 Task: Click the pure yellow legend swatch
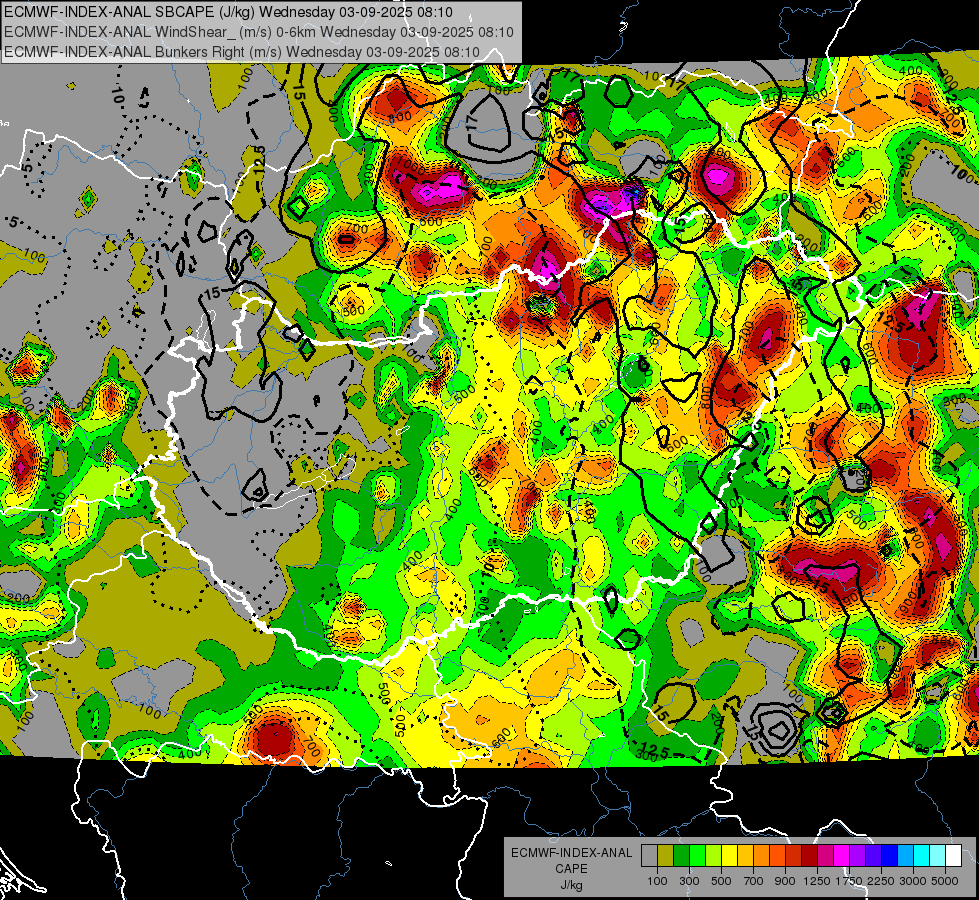tap(729, 856)
